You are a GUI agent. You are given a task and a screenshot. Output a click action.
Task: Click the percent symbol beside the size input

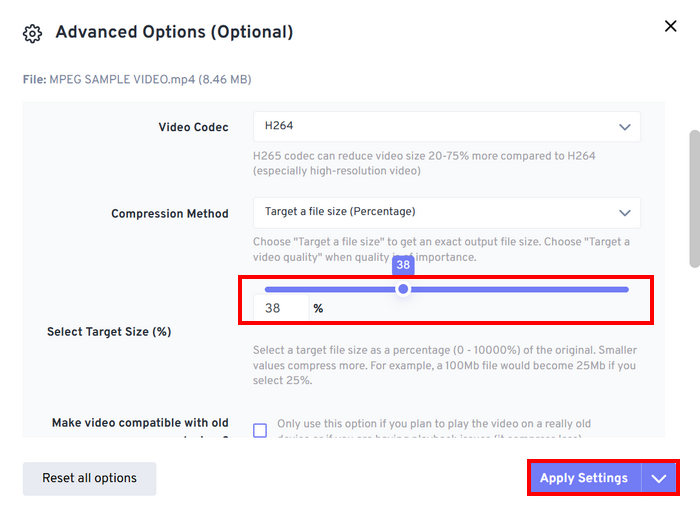(318, 309)
